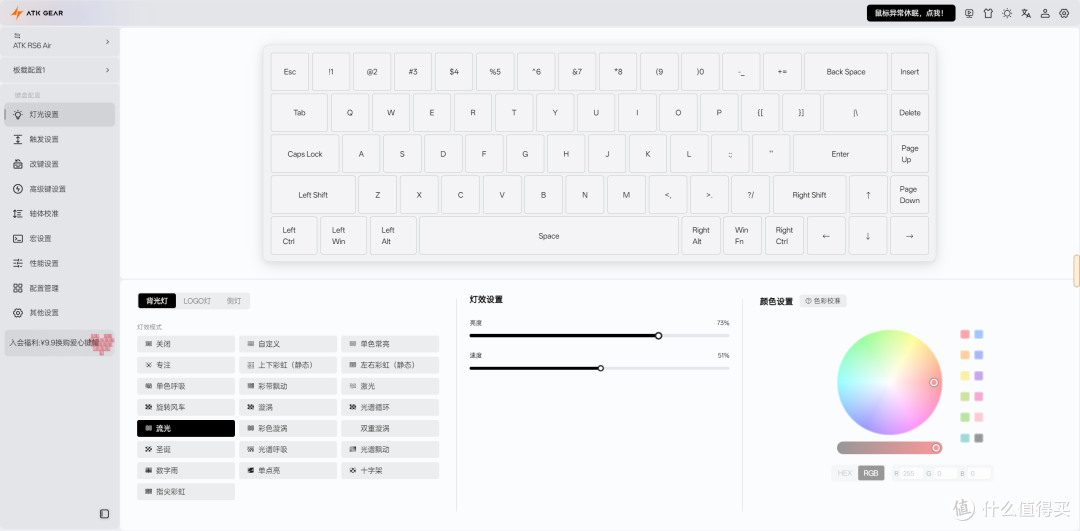Choose the 圣诞 effect
The image size is (1080, 531).
pyautogui.click(x=186, y=450)
